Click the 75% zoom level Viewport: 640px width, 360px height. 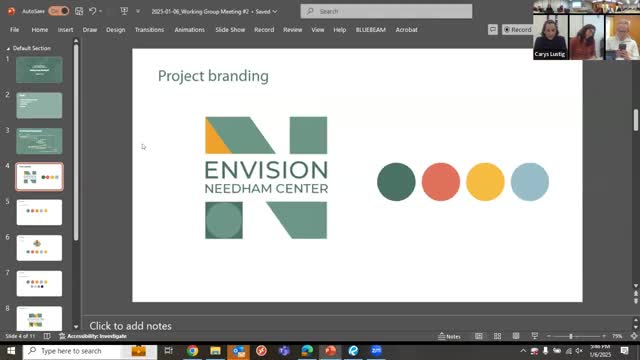click(x=617, y=336)
